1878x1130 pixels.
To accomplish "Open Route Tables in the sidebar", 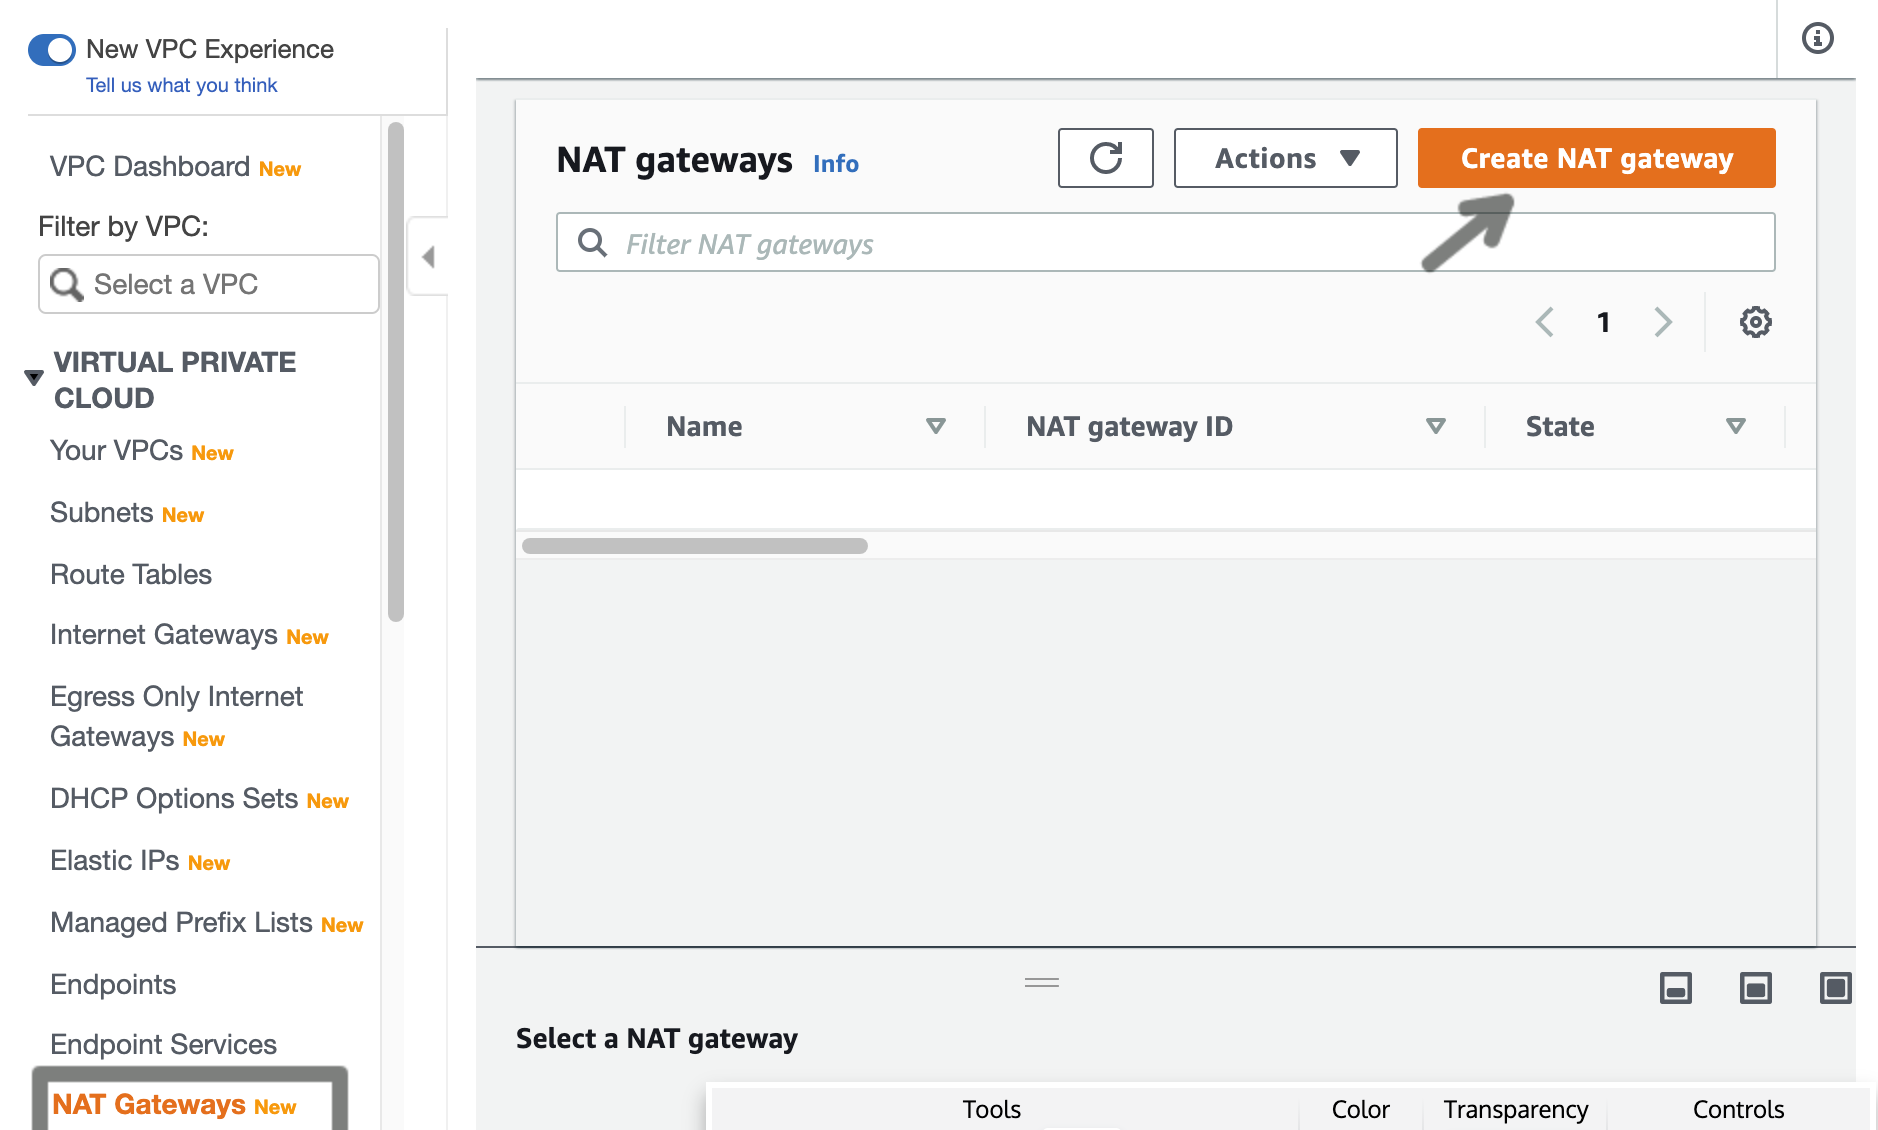I will point(131,575).
